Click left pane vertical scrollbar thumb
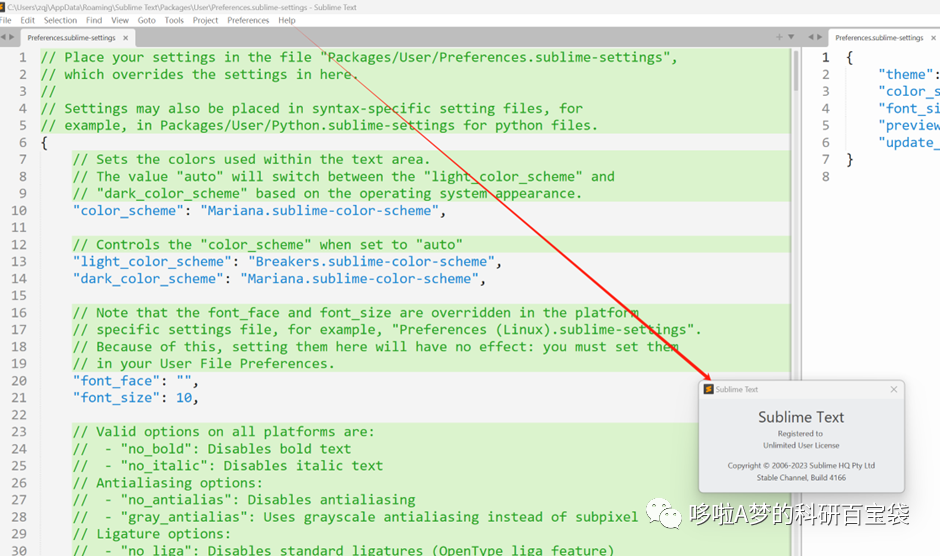 coord(796,71)
